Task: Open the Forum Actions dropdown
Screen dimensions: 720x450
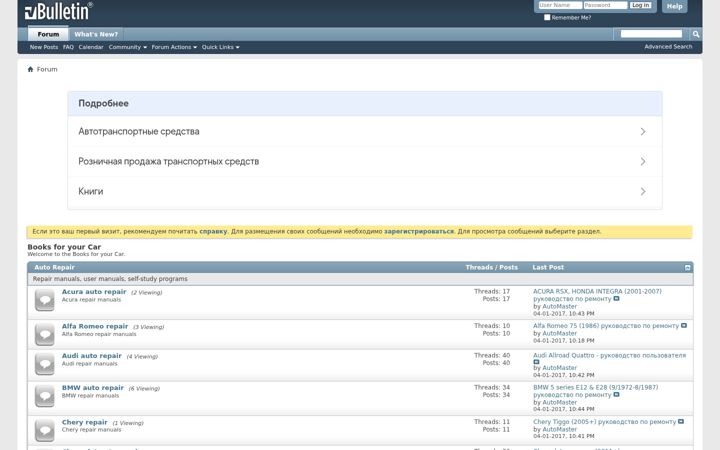Action: pos(174,47)
